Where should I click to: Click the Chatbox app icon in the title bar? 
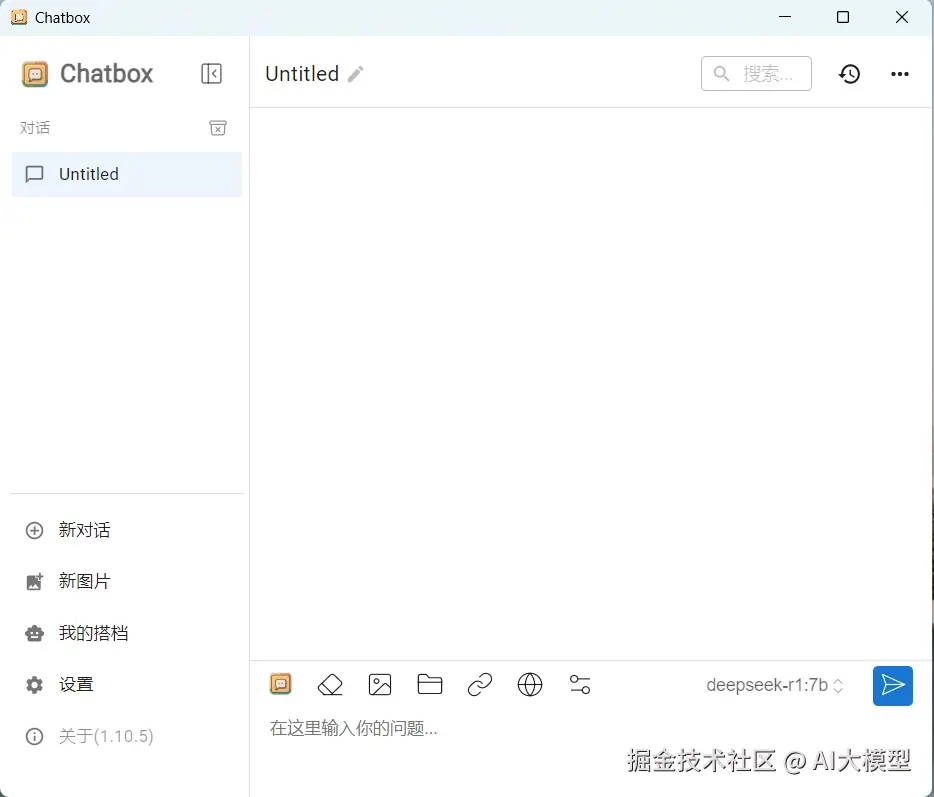click(x=19, y=17)
